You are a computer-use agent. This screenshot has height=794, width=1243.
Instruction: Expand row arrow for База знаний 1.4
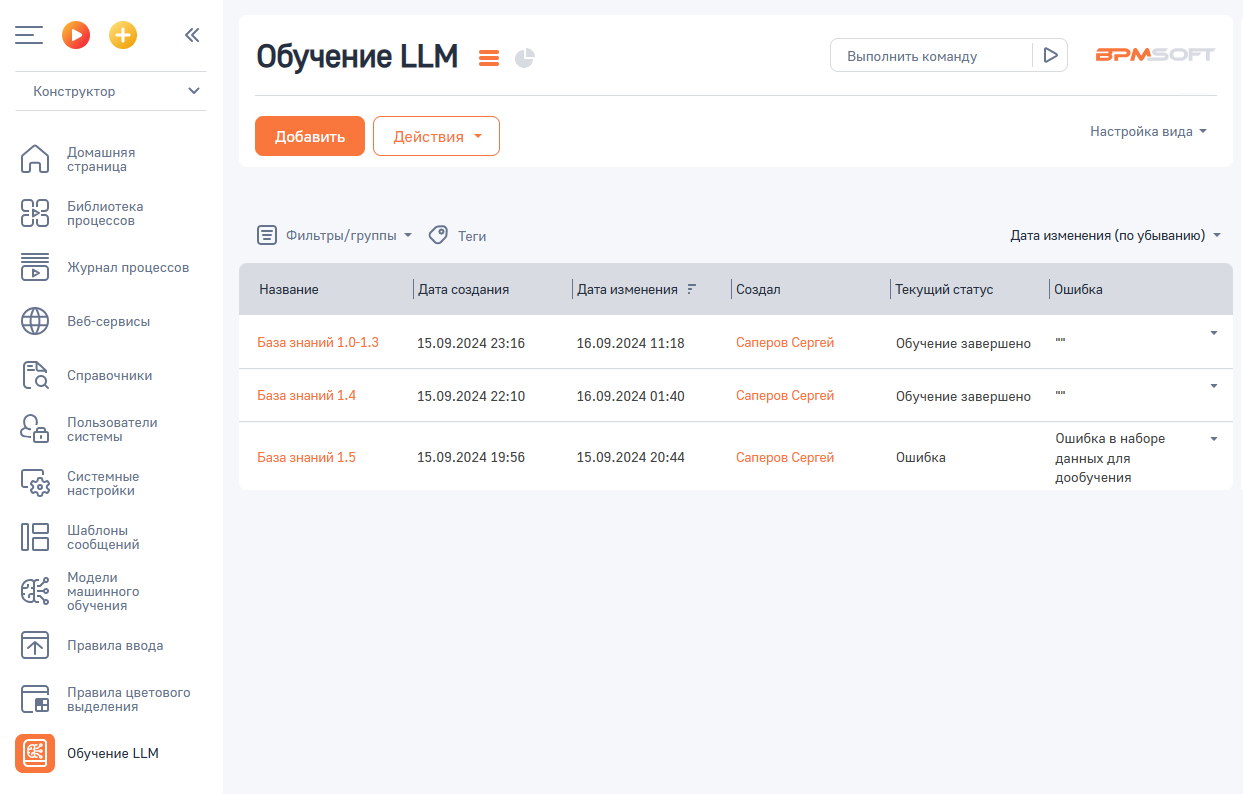[1214, 386]
